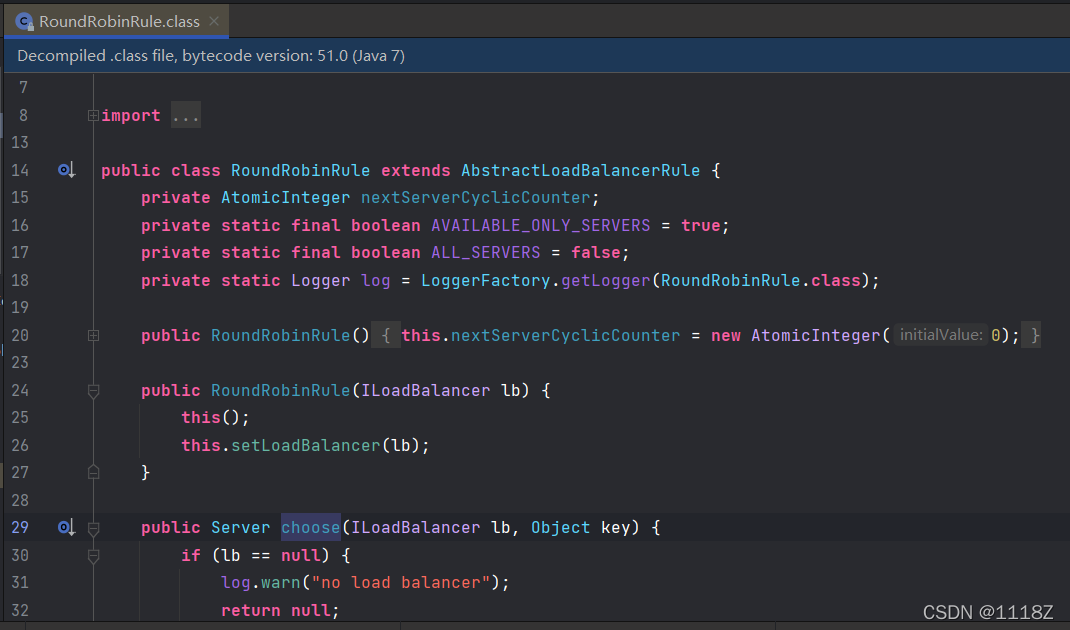This screenshot has height=630, width=1070.
Task: Click the subclass gutter icon on line 14
Action: click(x=66, y=170)
